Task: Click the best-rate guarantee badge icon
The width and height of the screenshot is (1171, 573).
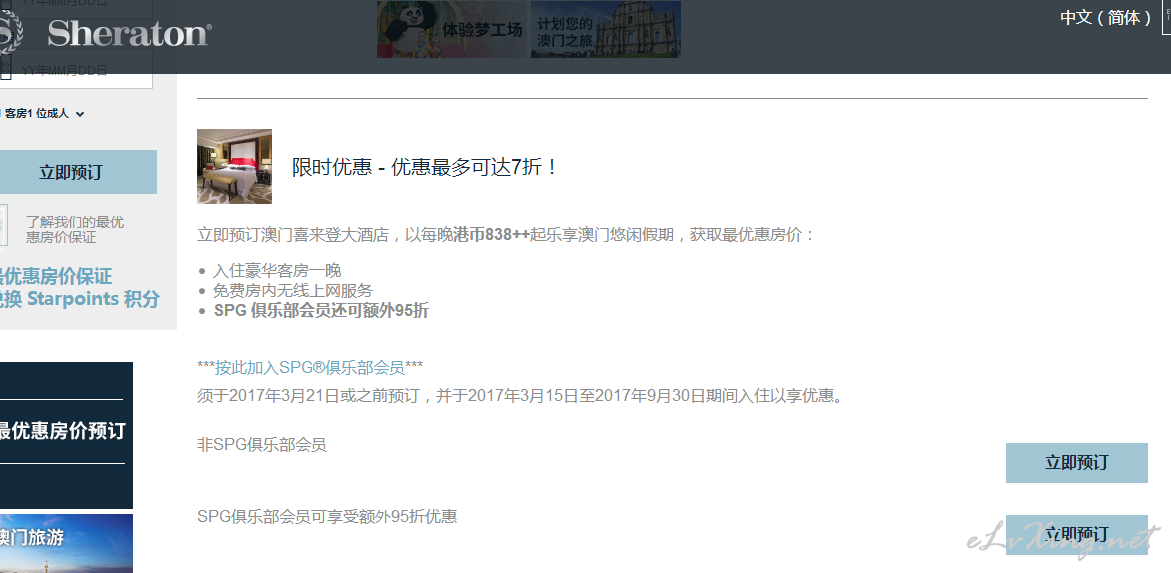Action: tap(4, 226)
